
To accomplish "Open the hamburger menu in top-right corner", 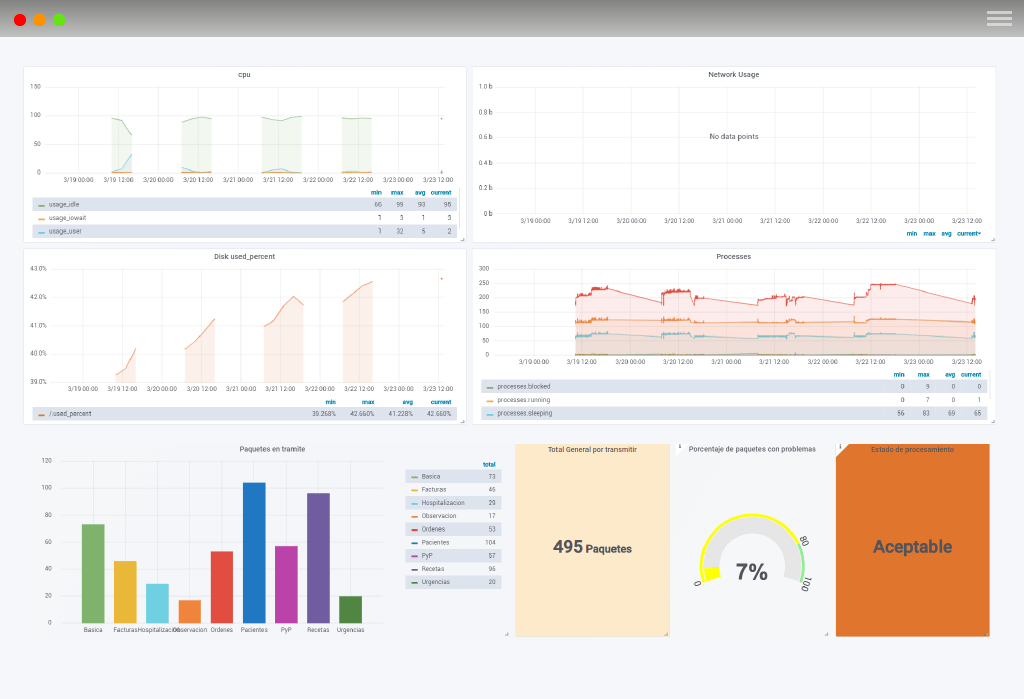I will (999, 18).
